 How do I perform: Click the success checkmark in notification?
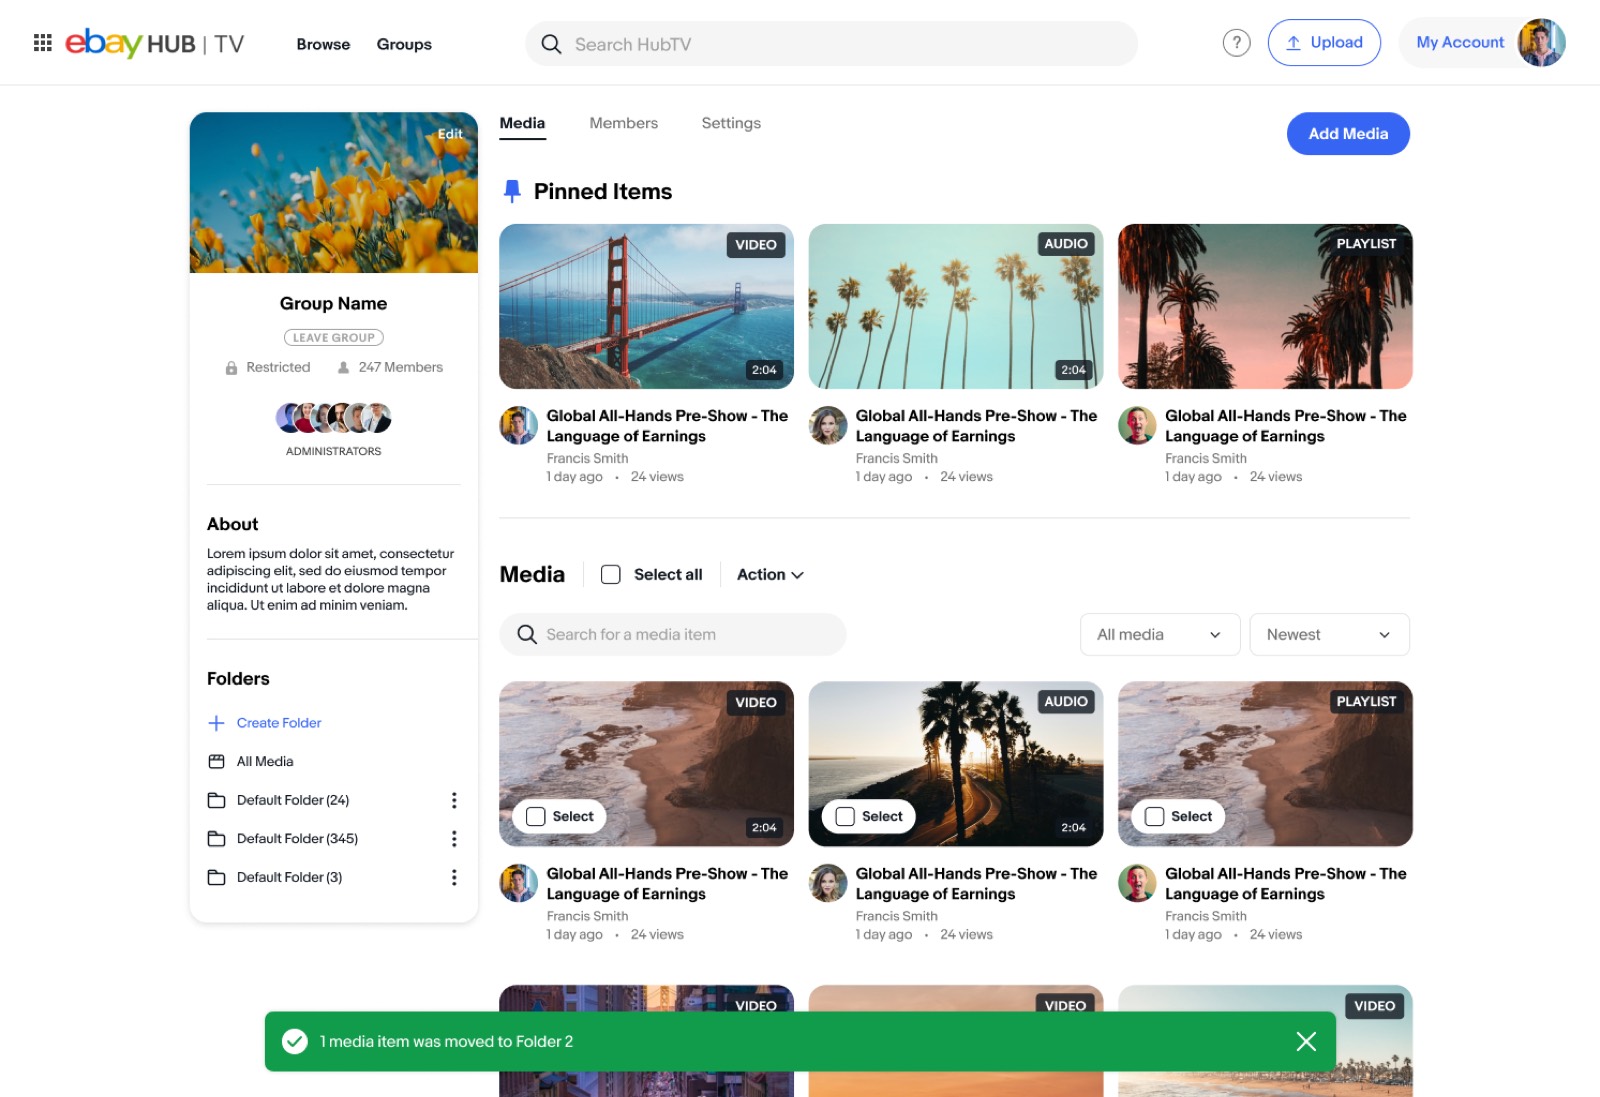(x=294, y=1041)
